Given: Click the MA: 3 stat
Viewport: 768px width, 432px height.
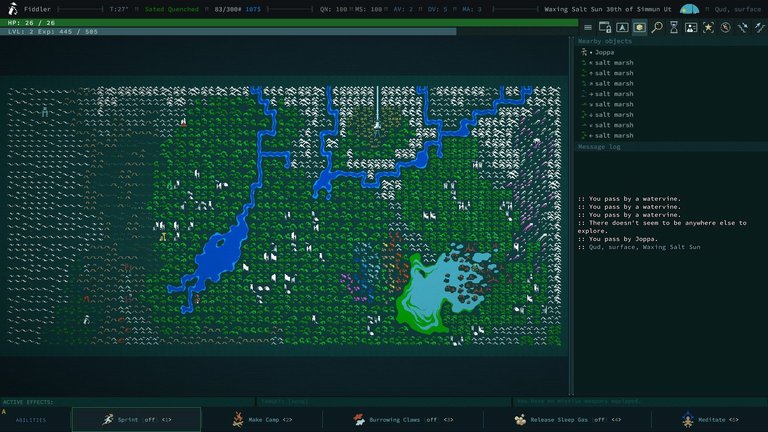Looking at the screenshot, I should click(472, 9).
